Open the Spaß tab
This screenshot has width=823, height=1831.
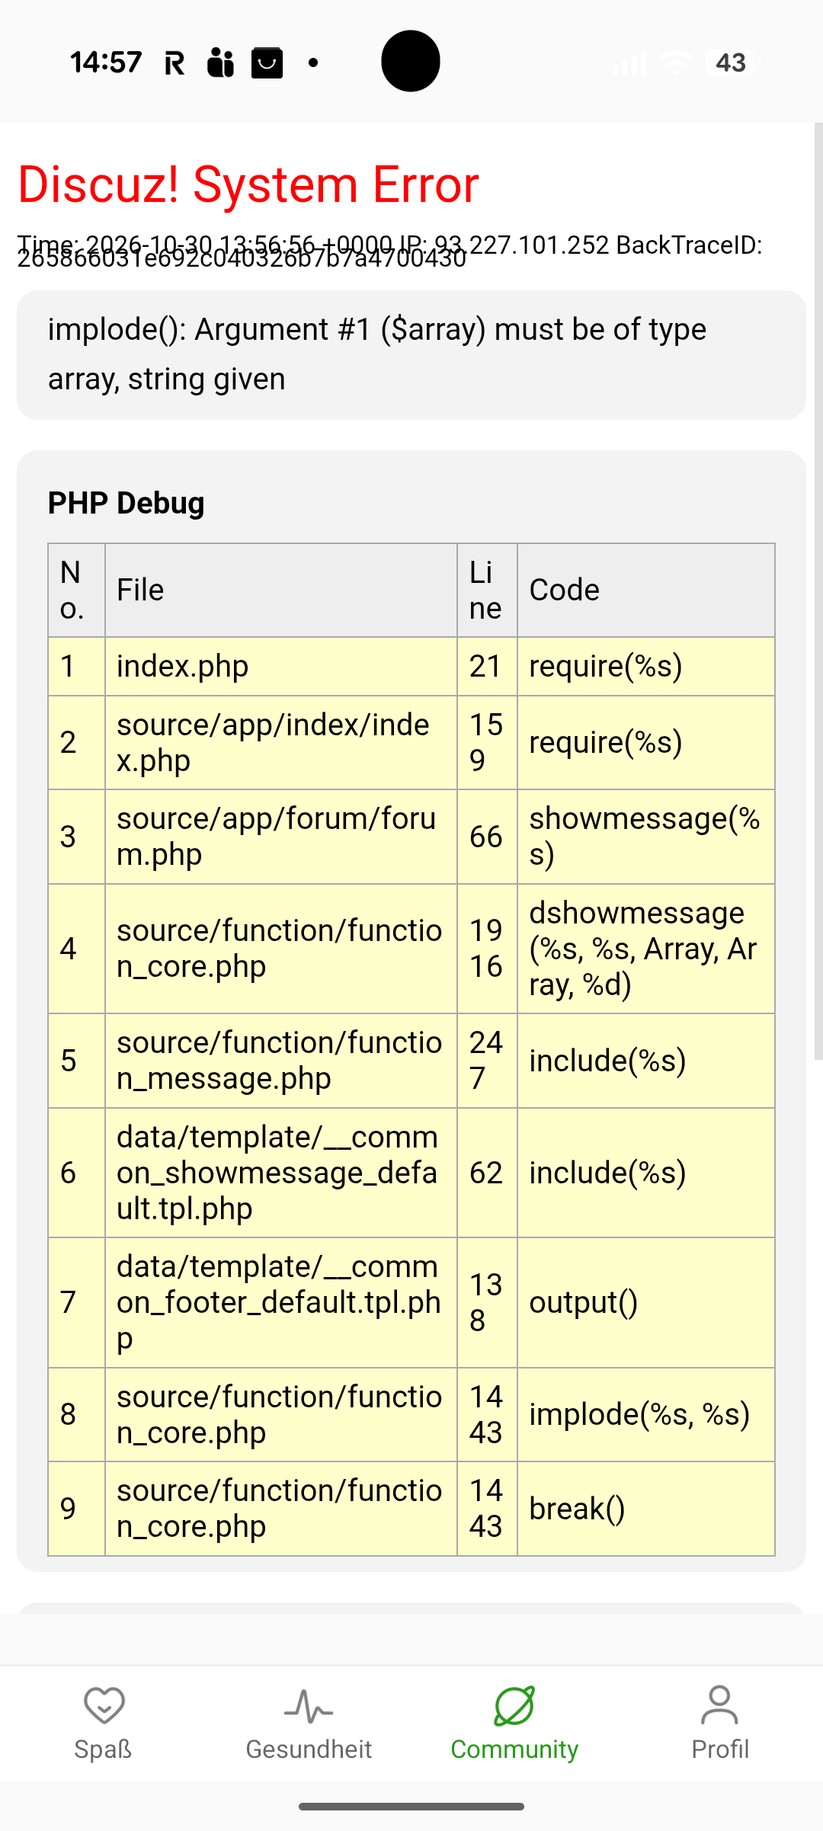coord(103,1723)
